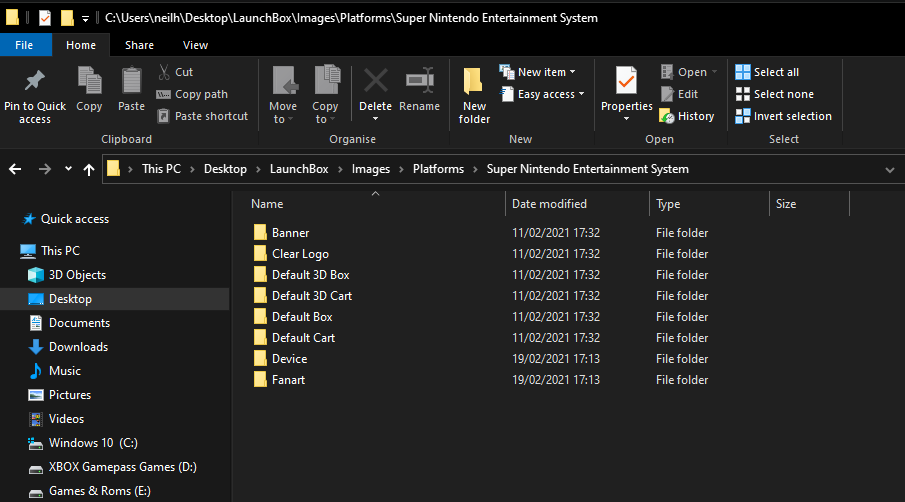Screen dimensions: 905x502
Task: Switch to the Share ribbon tab
Action: (139, 45)
